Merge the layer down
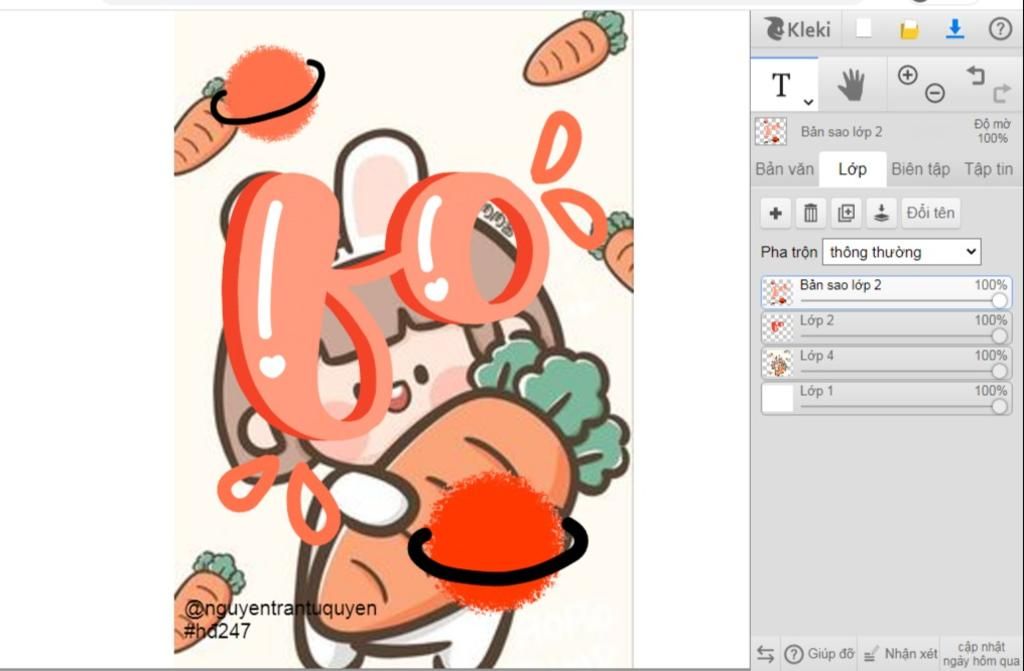The height and width of the screenshot is (671, 1024). coord(881,213)
